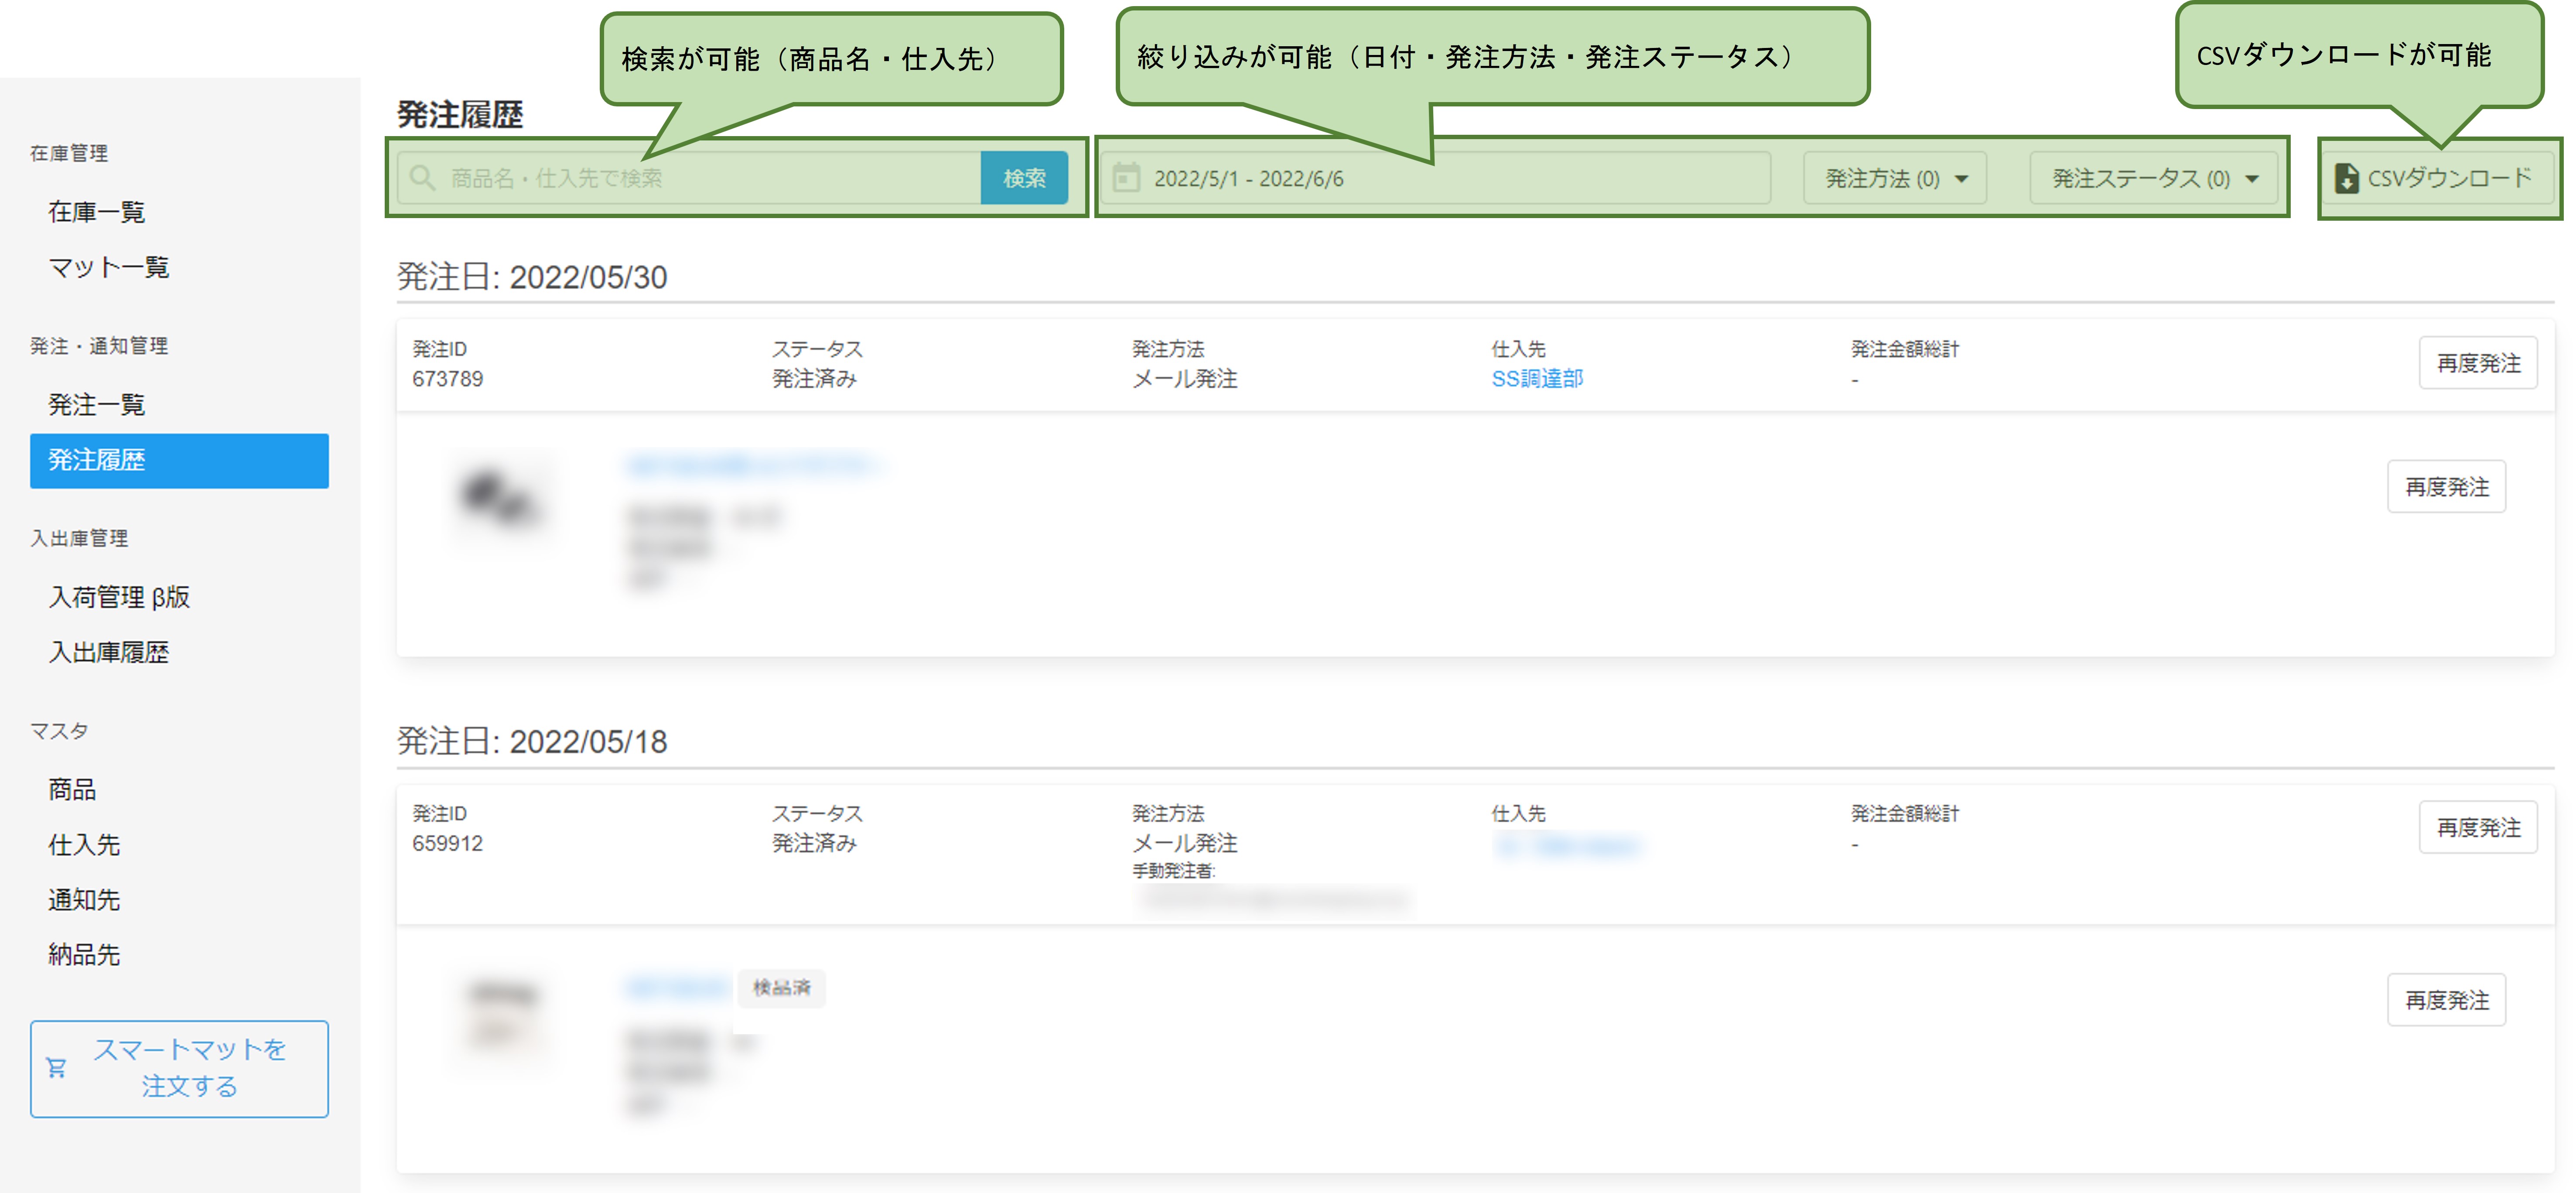
Task: Open 入出庫履歴 in the sidebar
Action: point(109,652)
